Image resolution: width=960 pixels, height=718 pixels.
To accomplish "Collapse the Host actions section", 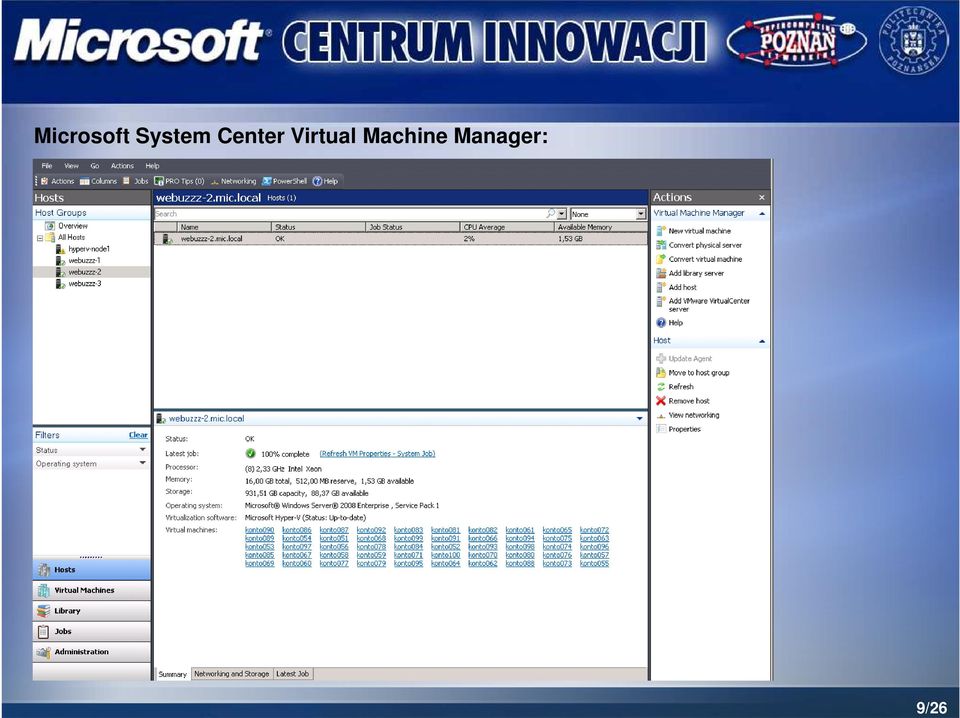I will (x=762, y=342).
